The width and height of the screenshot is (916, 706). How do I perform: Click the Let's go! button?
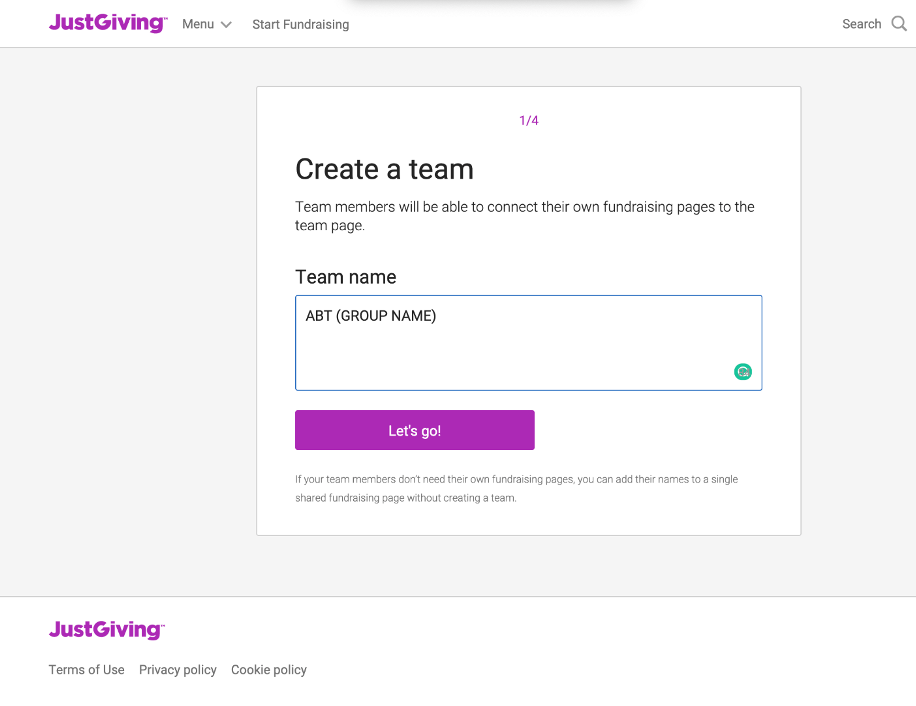(x=414, y=430)
